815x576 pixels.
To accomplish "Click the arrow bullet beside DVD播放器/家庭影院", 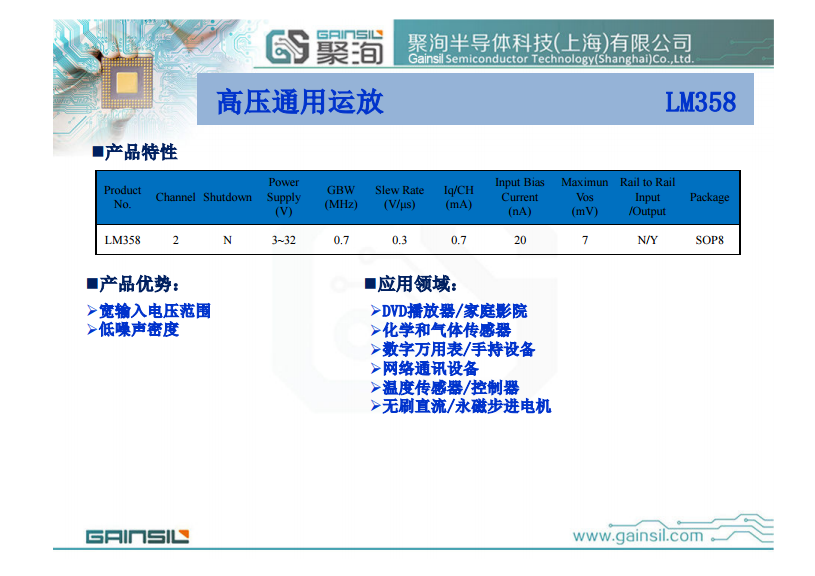I will pos(375,311).
